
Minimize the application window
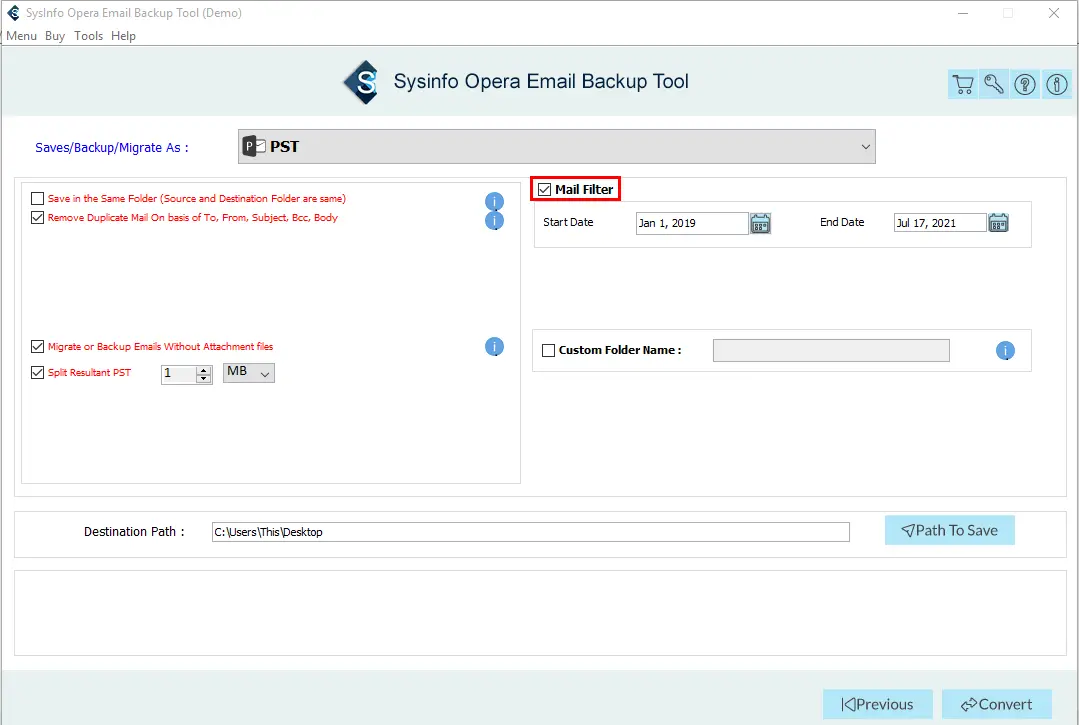(x=963, y=13)
